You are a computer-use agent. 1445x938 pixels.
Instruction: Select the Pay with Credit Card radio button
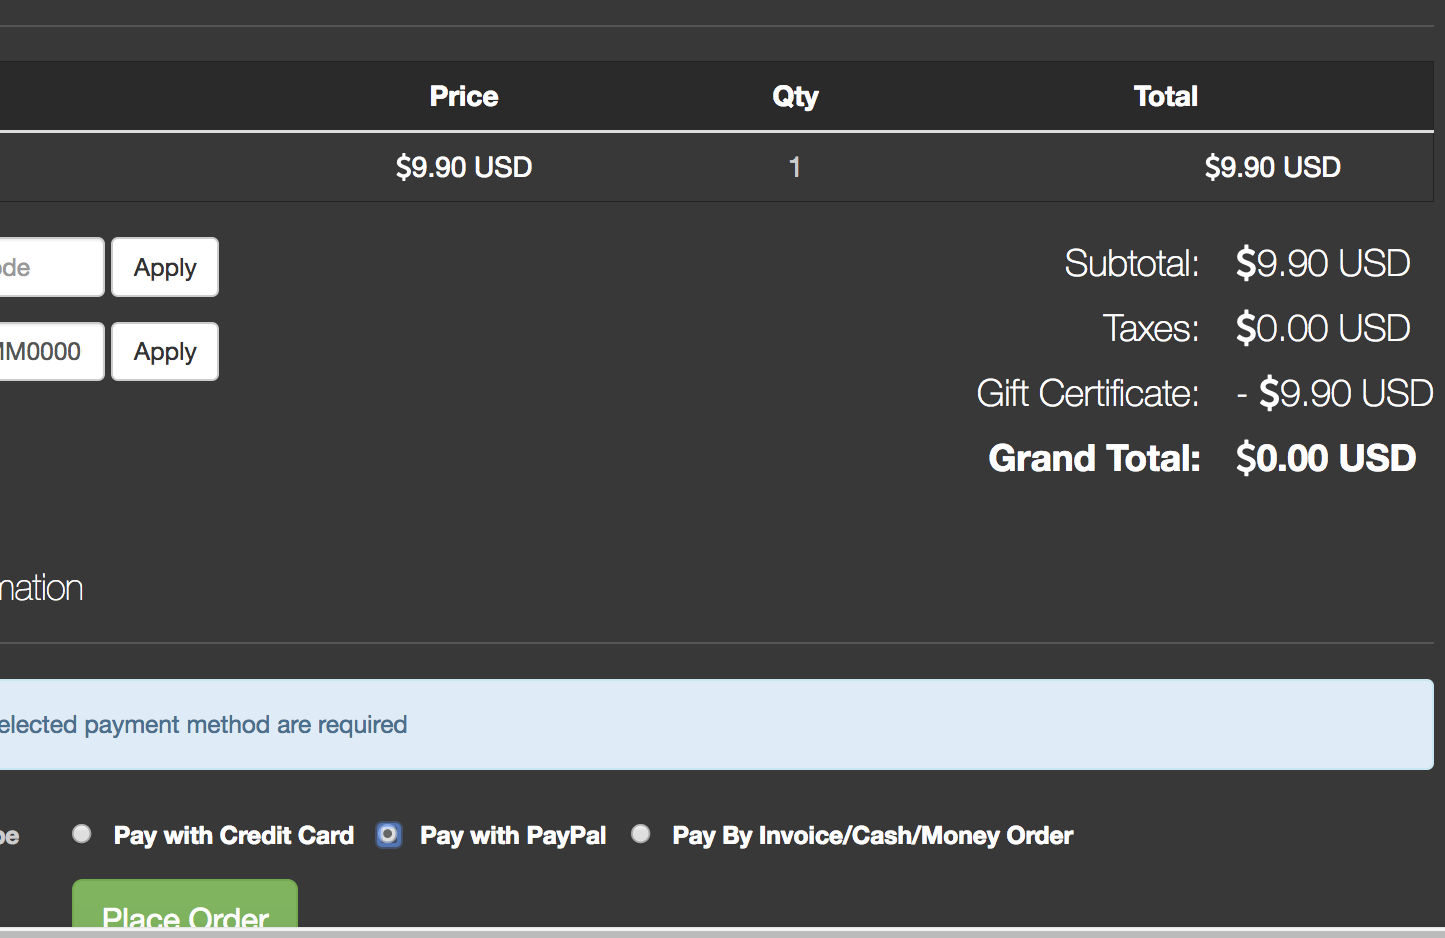tap(82, 834)
